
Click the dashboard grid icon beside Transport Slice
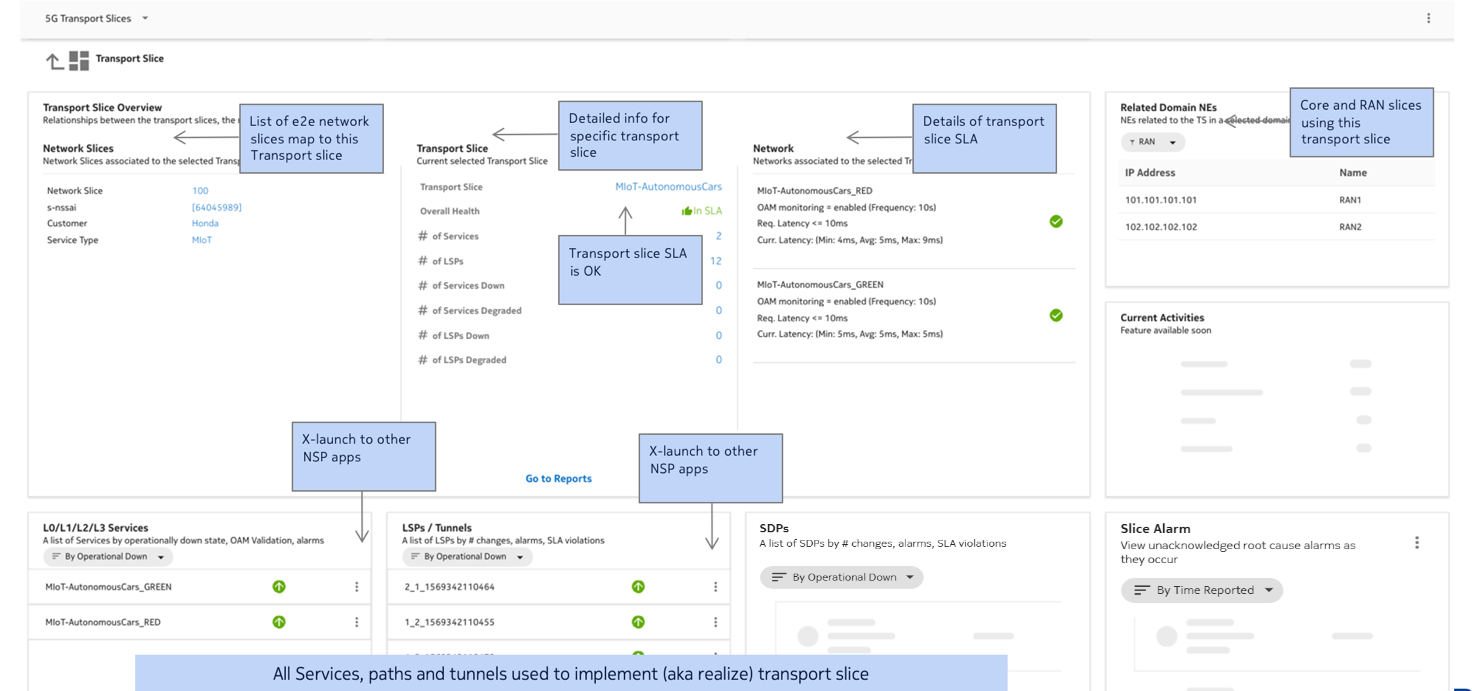pyautogui.click(x=79, y=61)
